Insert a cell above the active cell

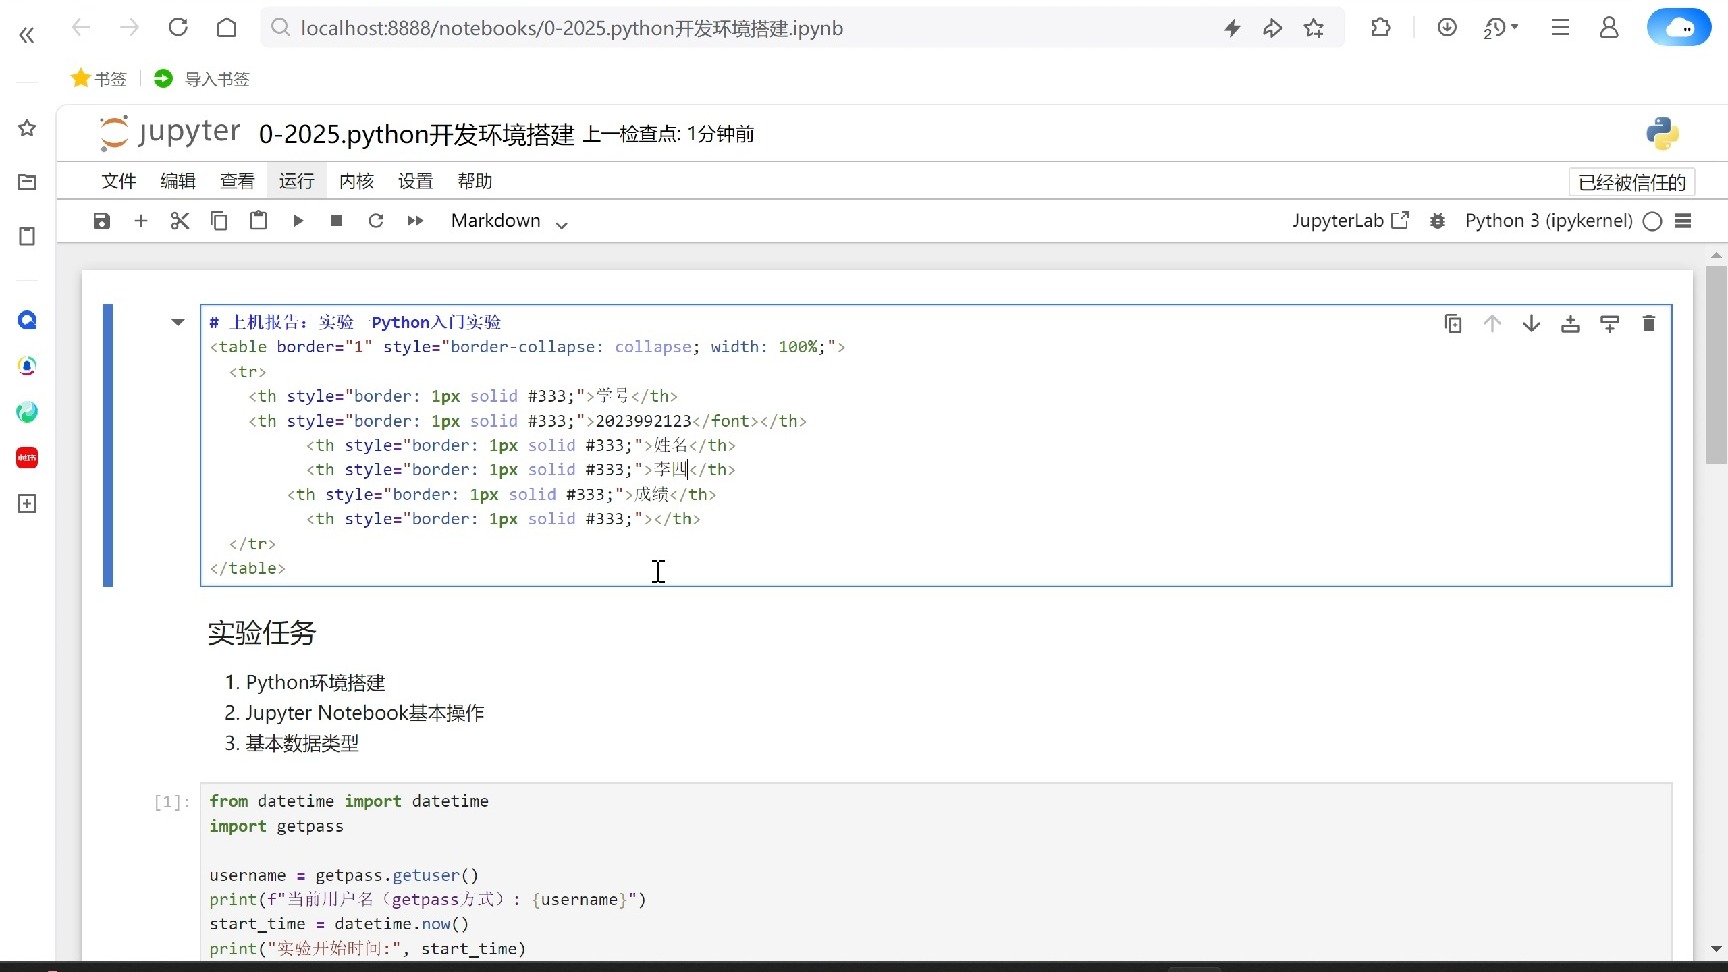pyautogui.click(x=1570, y=323)
